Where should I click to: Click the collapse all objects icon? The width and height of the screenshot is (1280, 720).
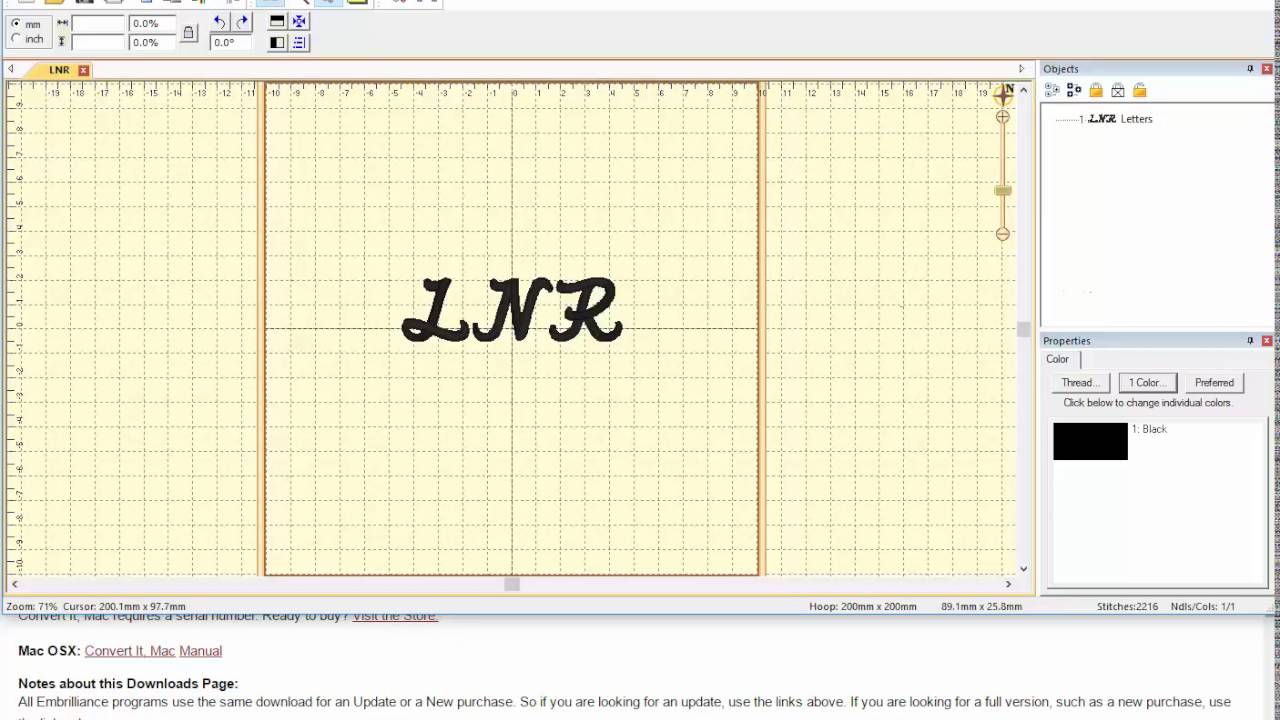pyautogui.click(x=1074, y=90)
